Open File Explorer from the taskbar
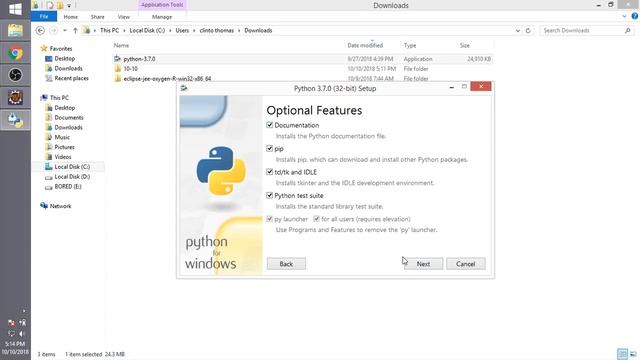Screen dimensions: 640x360 (x=15, y=31)
